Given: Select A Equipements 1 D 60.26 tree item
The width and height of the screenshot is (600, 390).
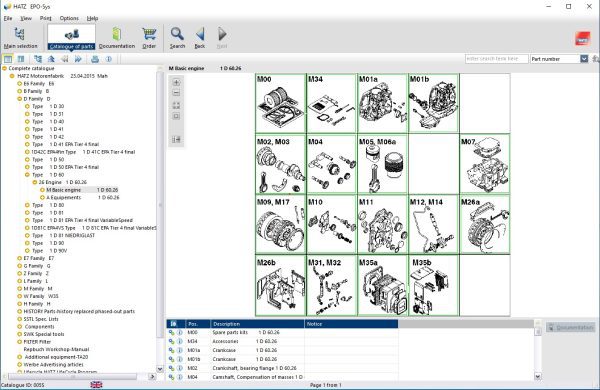Looking at the screenshot, I should click(x=83, y=197).
